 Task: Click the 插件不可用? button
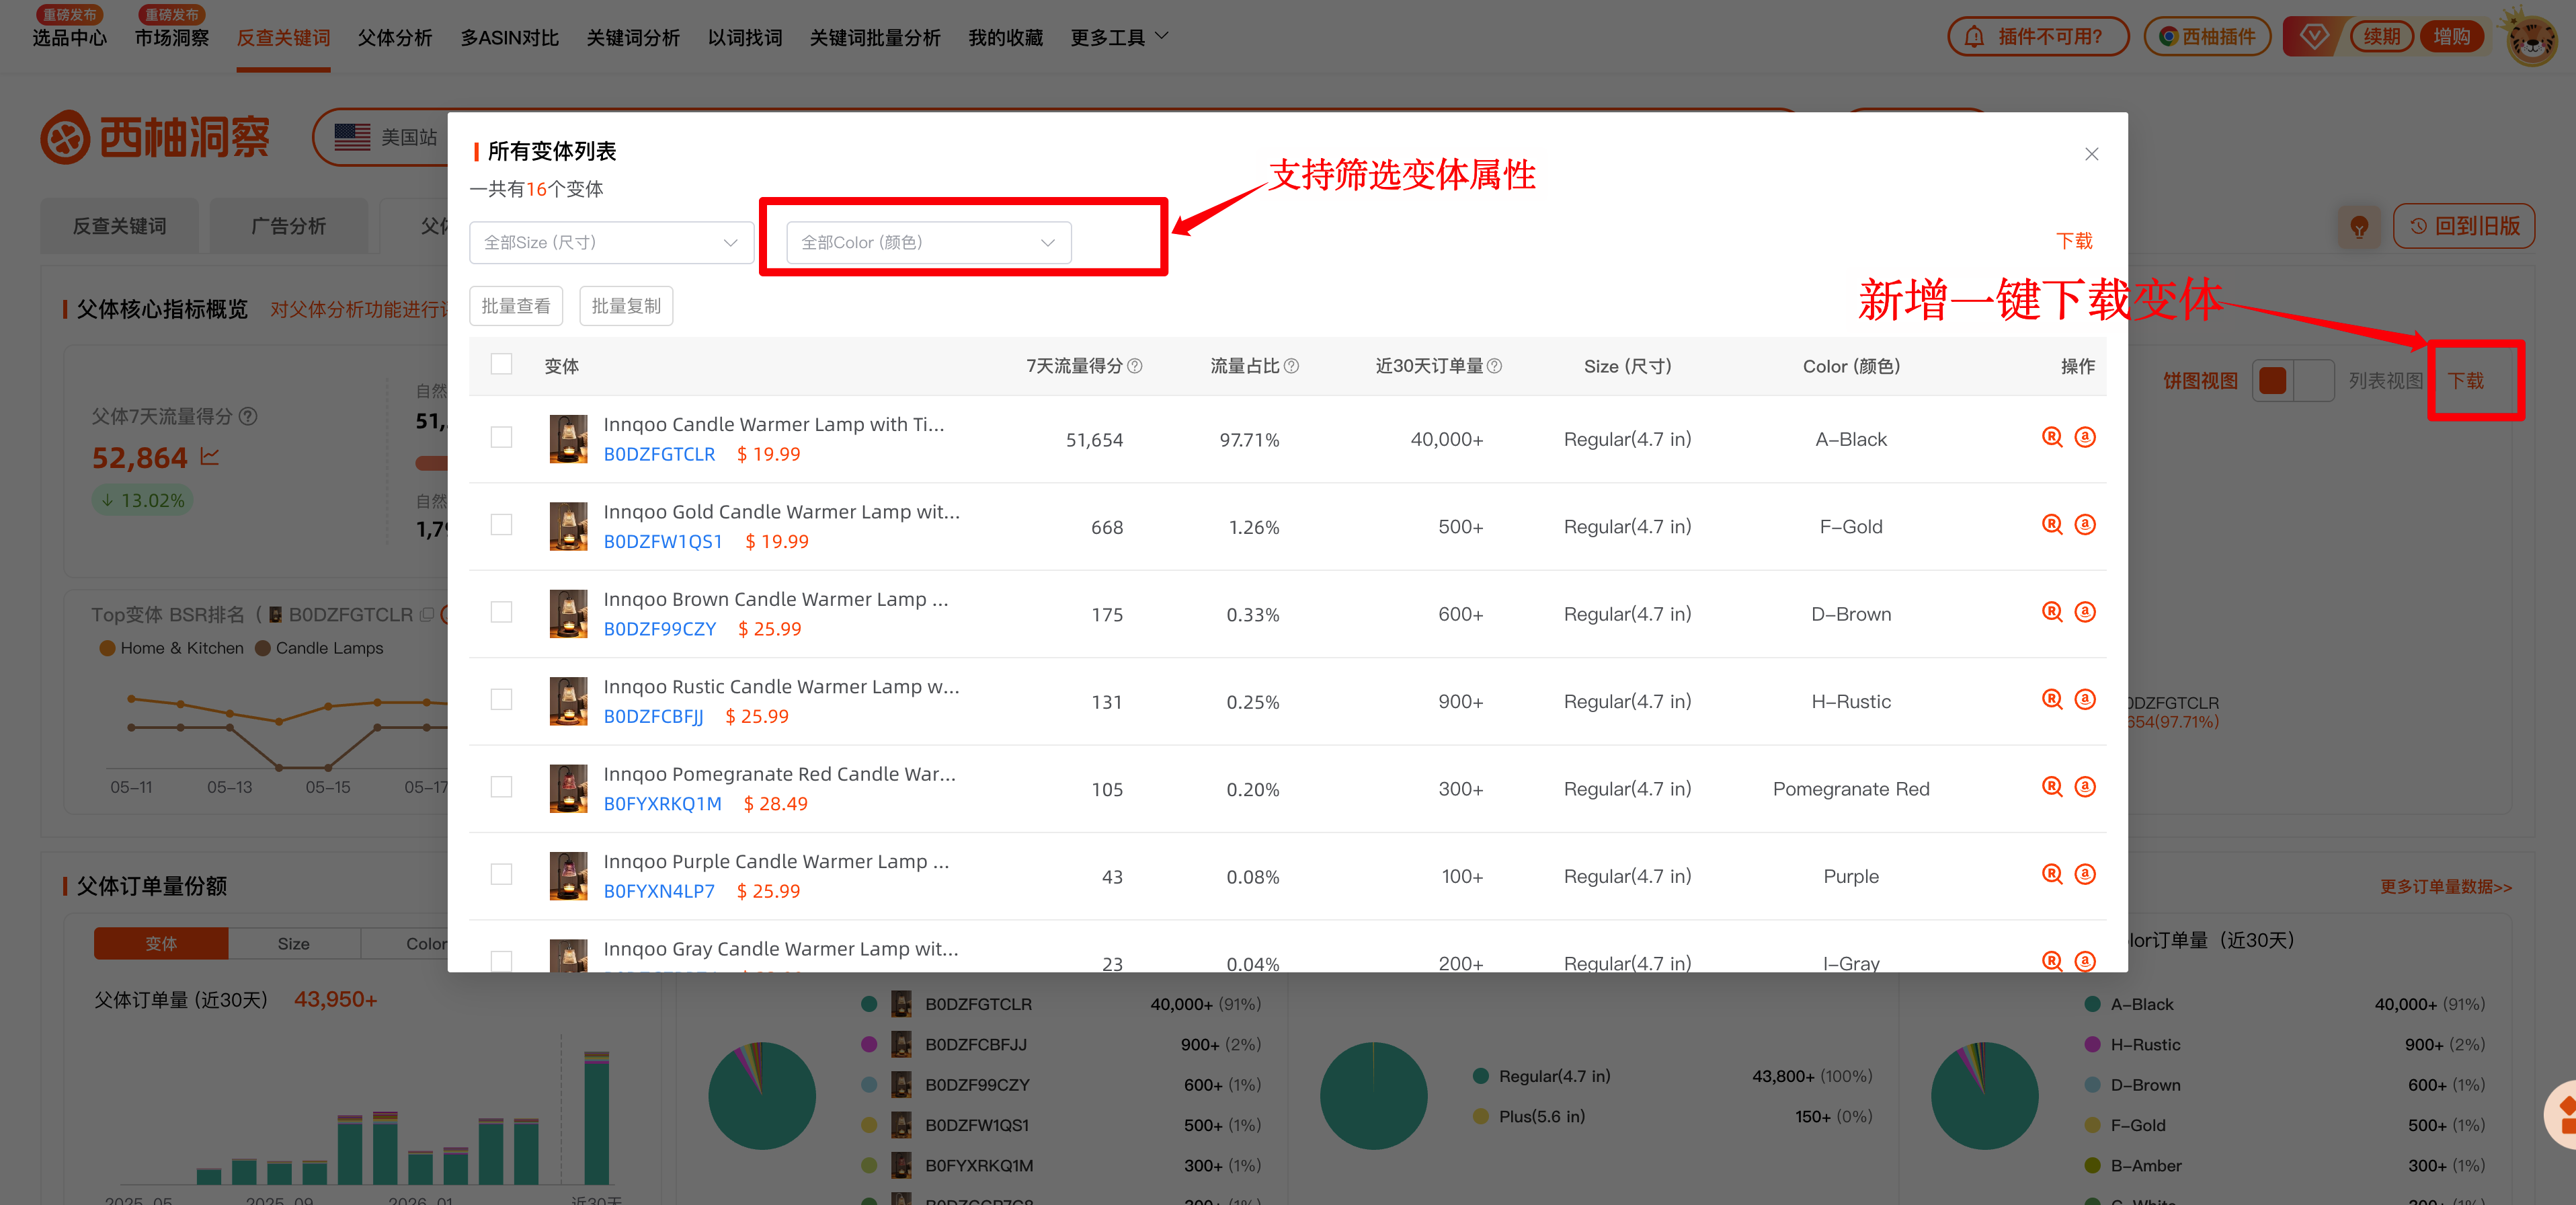tap(2037, 37)
